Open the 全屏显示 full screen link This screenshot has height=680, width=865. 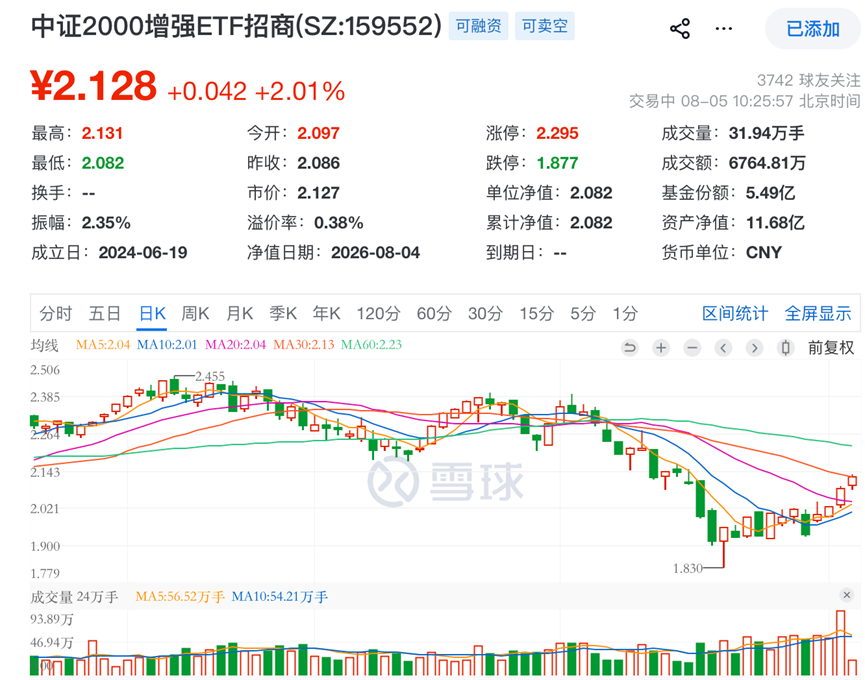(x=818, y=313)
